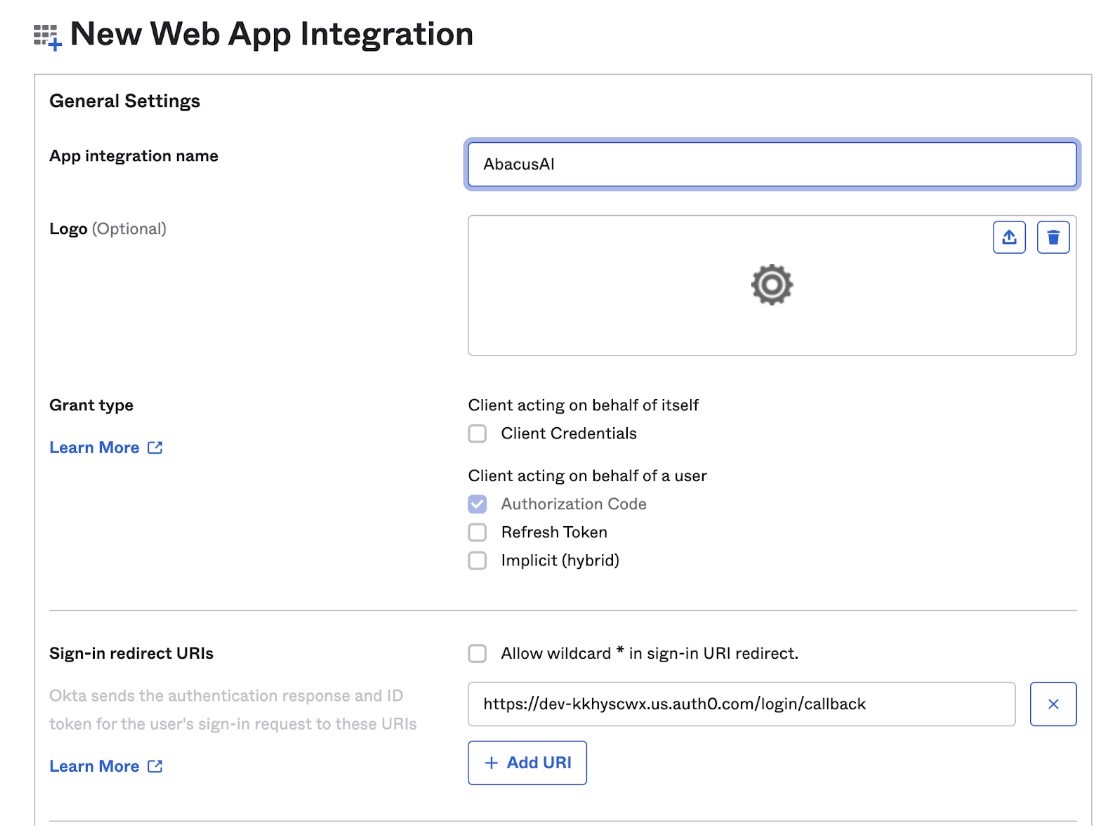Click the General Settings section title
This screenshot has height=836, width=1116.
[x=124, y=100]
